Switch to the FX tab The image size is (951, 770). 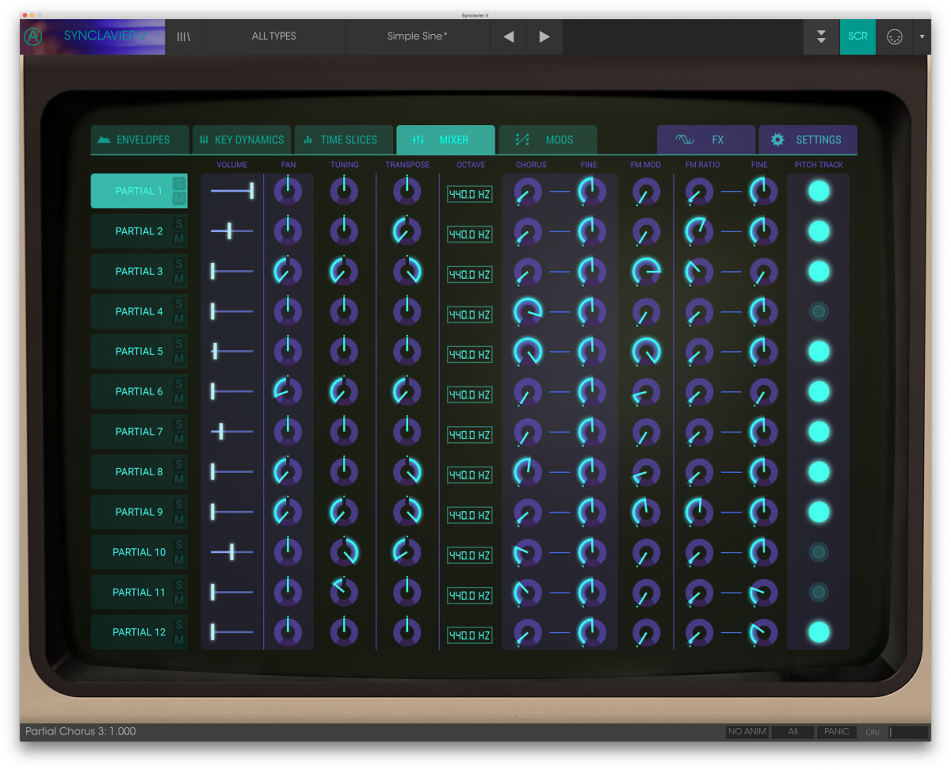(706, 139)
